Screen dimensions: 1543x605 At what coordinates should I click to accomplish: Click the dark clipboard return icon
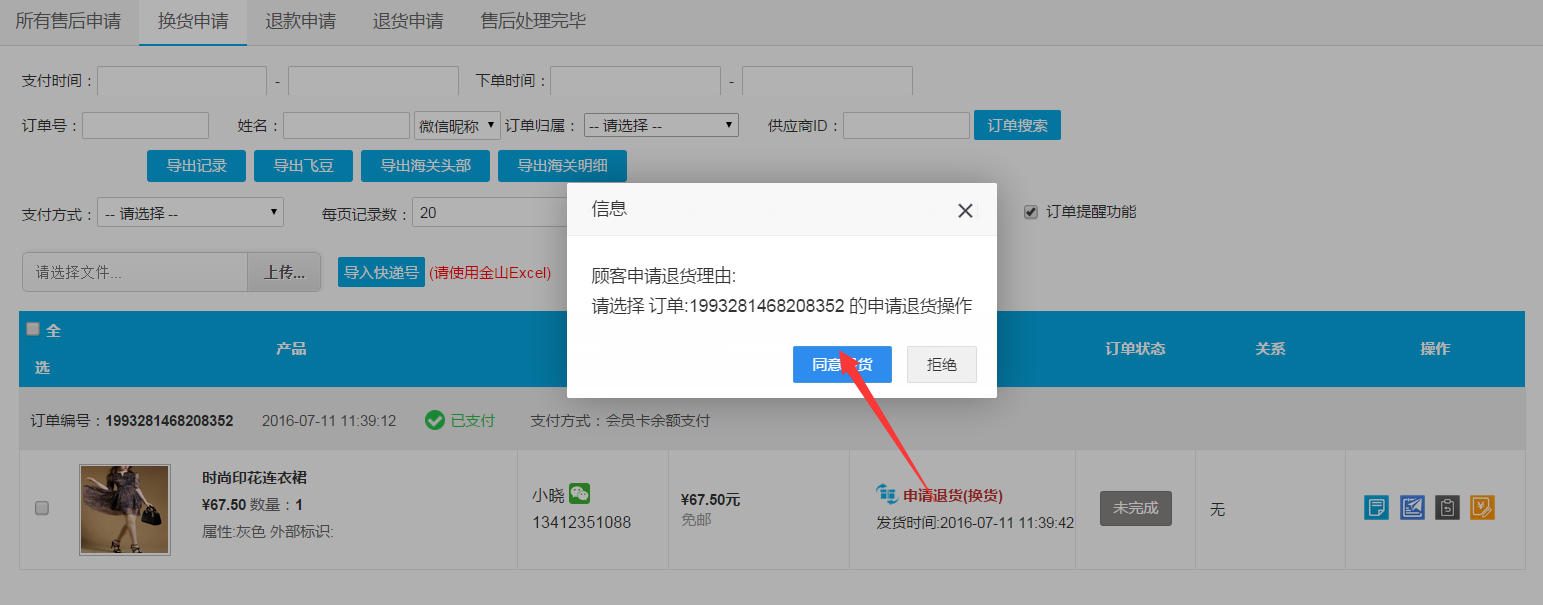pos(1447,508)
